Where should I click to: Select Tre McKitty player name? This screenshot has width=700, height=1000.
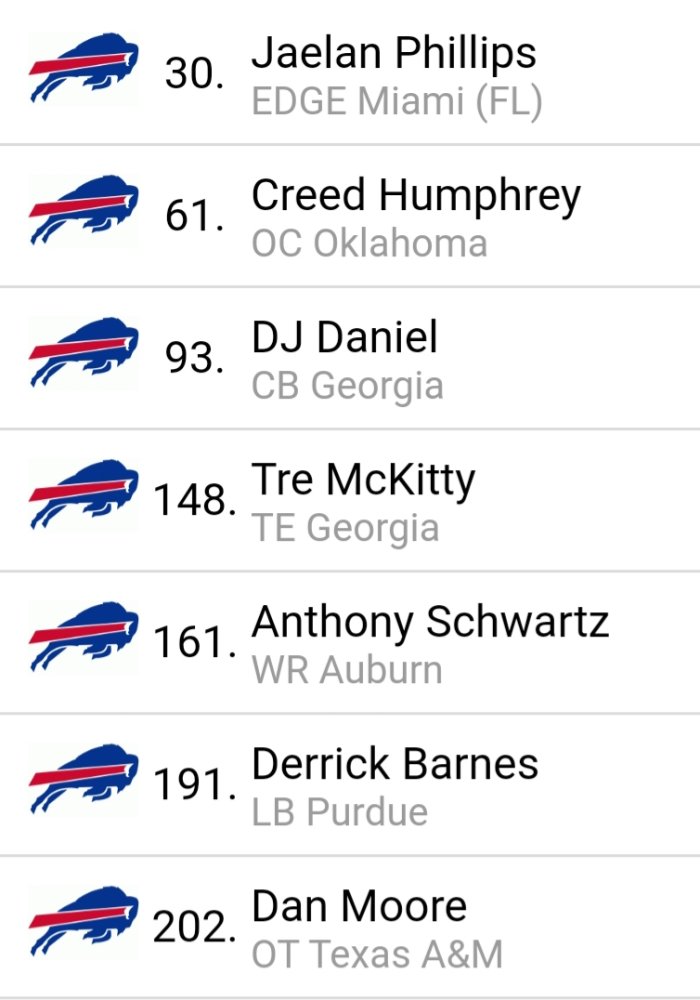[x=363, y=480]
